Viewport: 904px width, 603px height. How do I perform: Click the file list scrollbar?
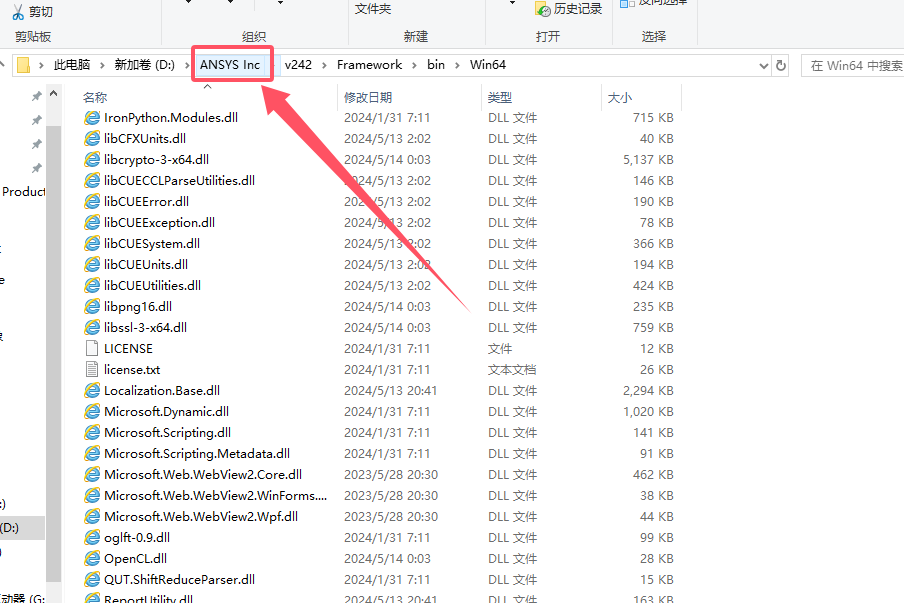pyautogui.click(x=57, y=300)
